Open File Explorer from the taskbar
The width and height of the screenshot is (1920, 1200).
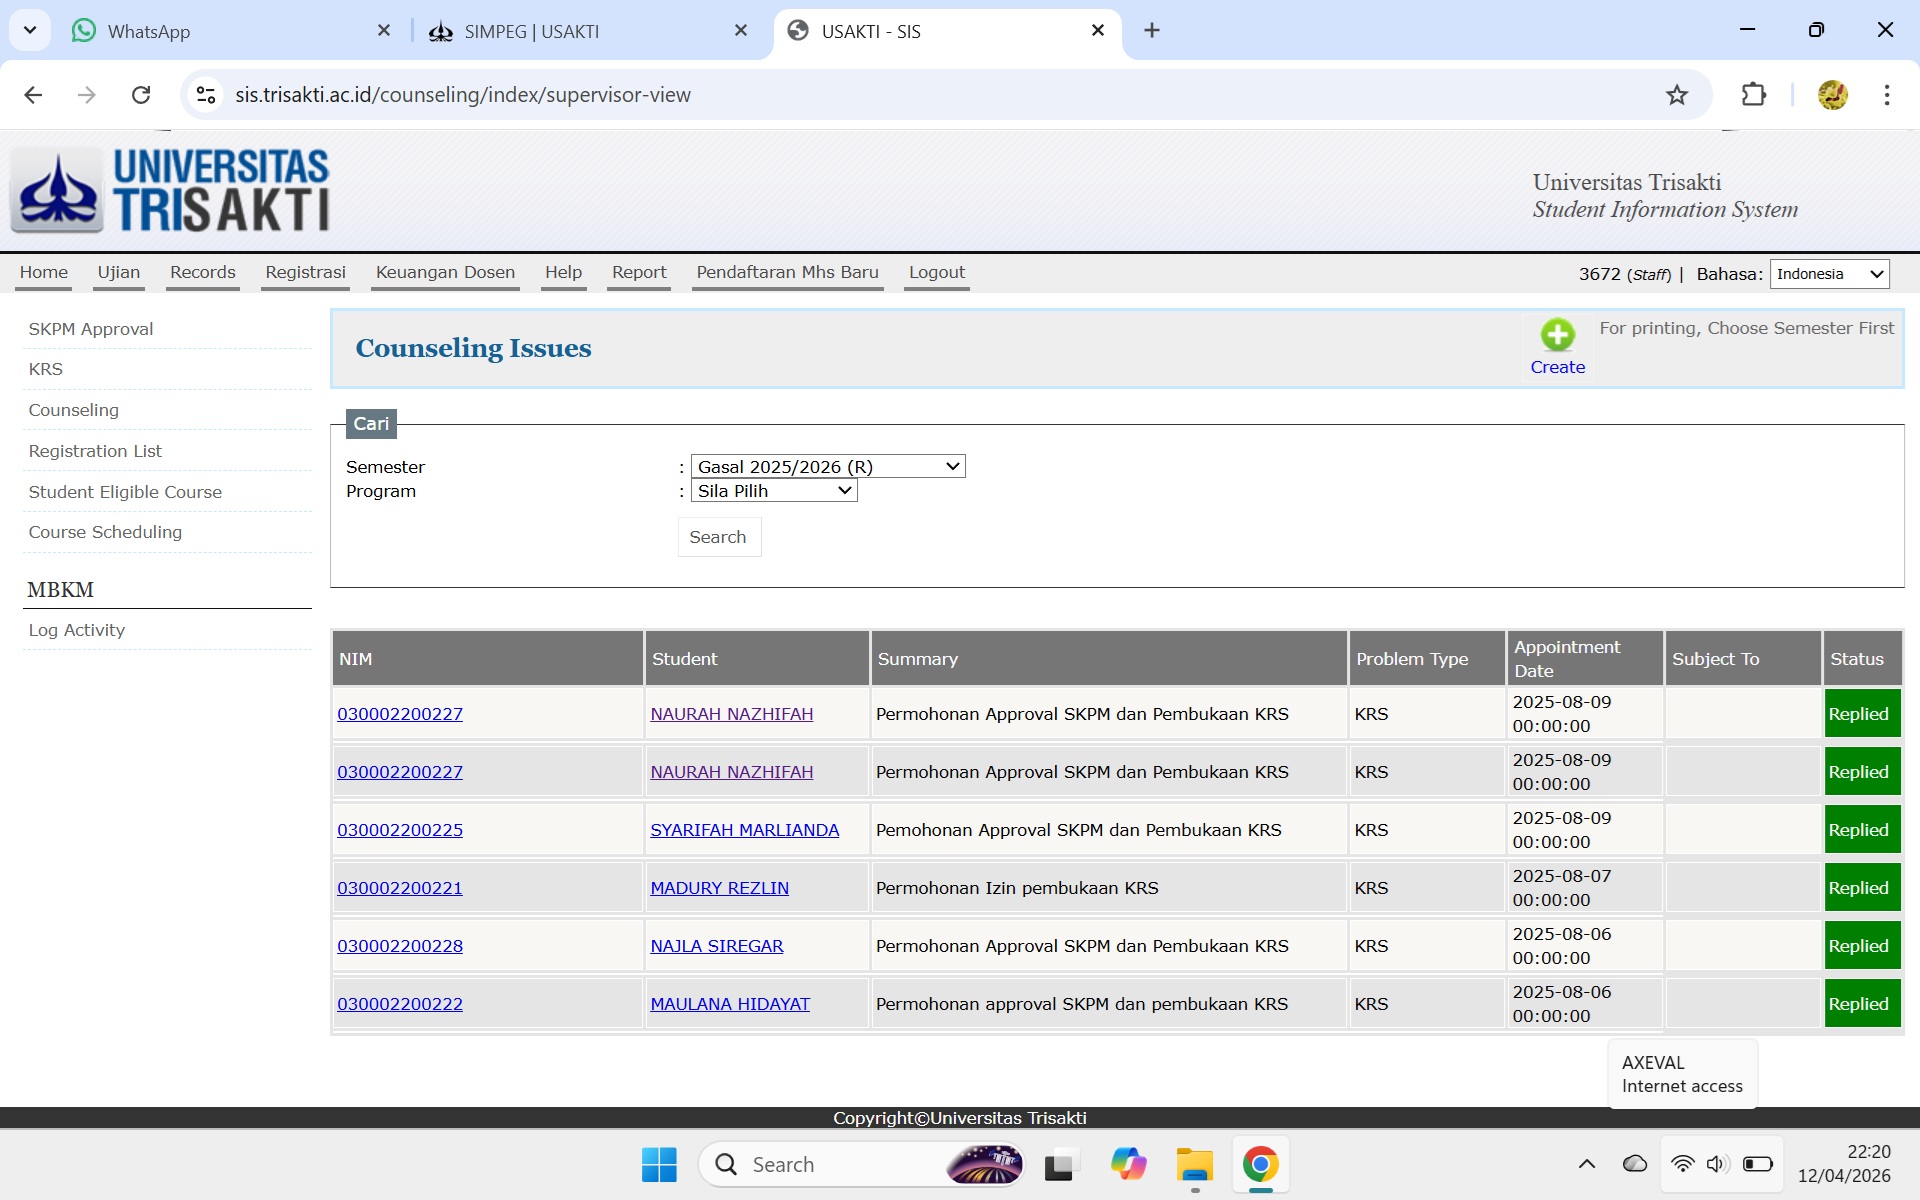[1194, 1165]
